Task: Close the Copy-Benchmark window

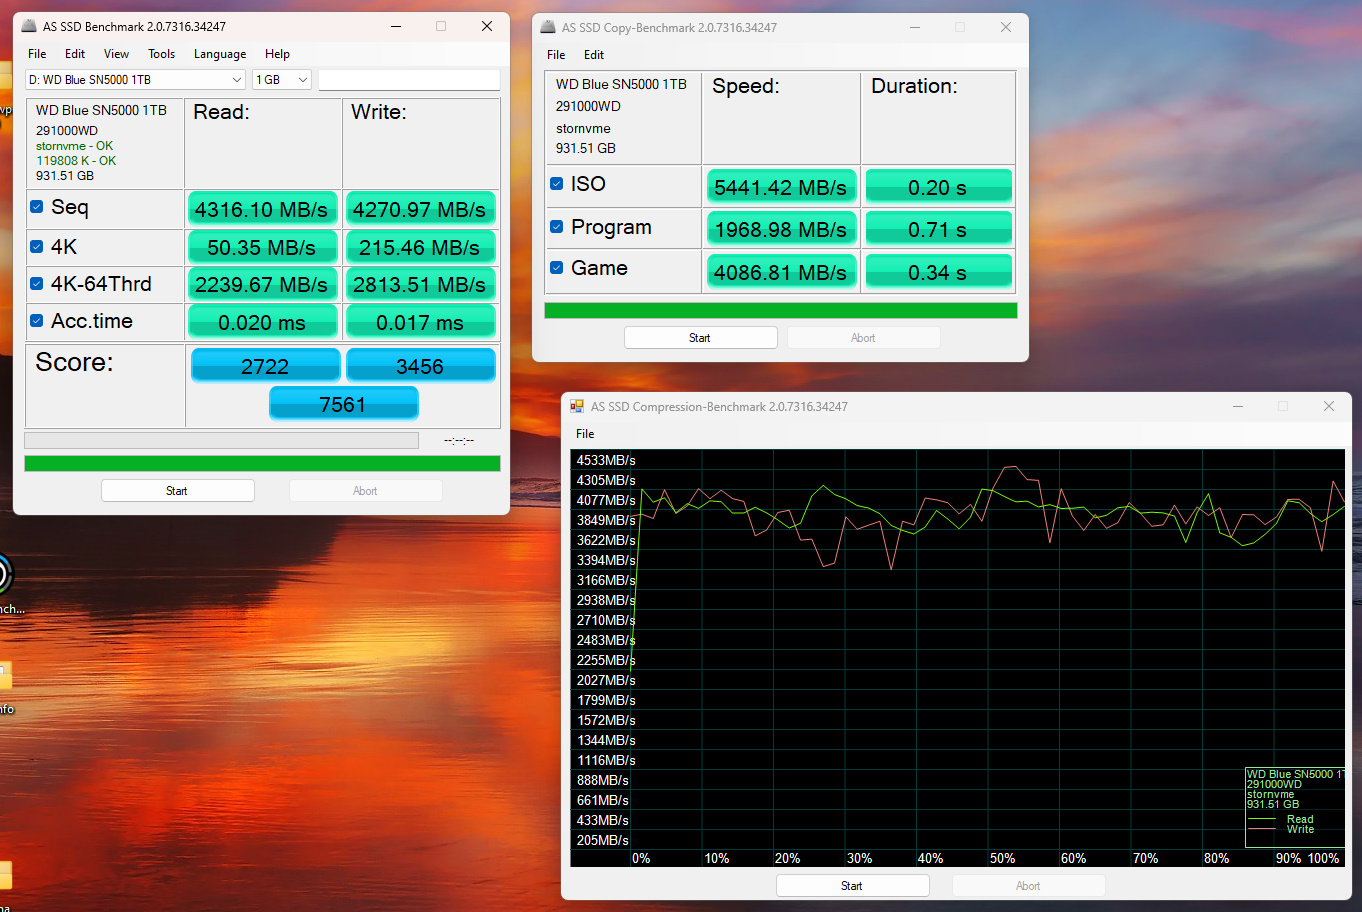Action: (x=1006, y=27)
